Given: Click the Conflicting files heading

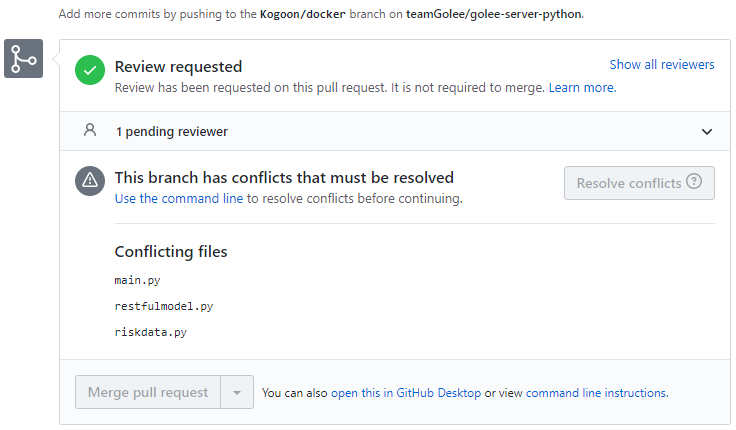Looking at the screenshot, I should 171,252.
